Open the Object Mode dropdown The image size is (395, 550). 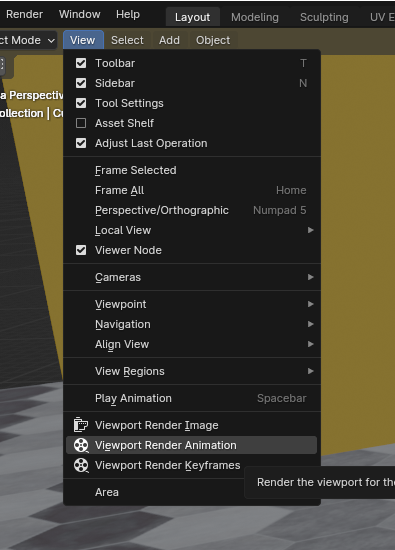(27, 40)
